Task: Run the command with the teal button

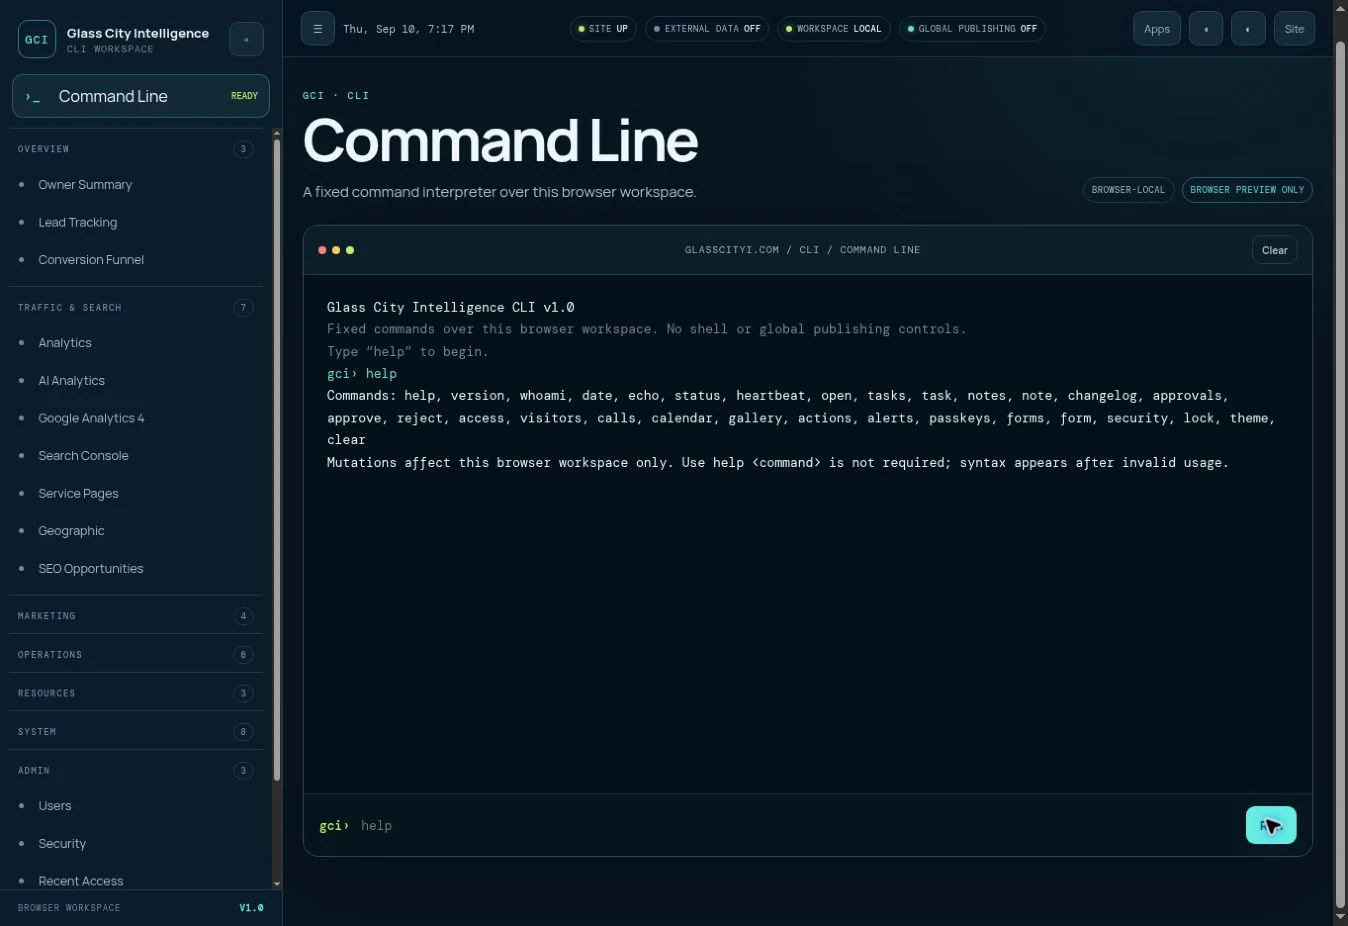Action: pyautogui.click(x=1271, y=825)
